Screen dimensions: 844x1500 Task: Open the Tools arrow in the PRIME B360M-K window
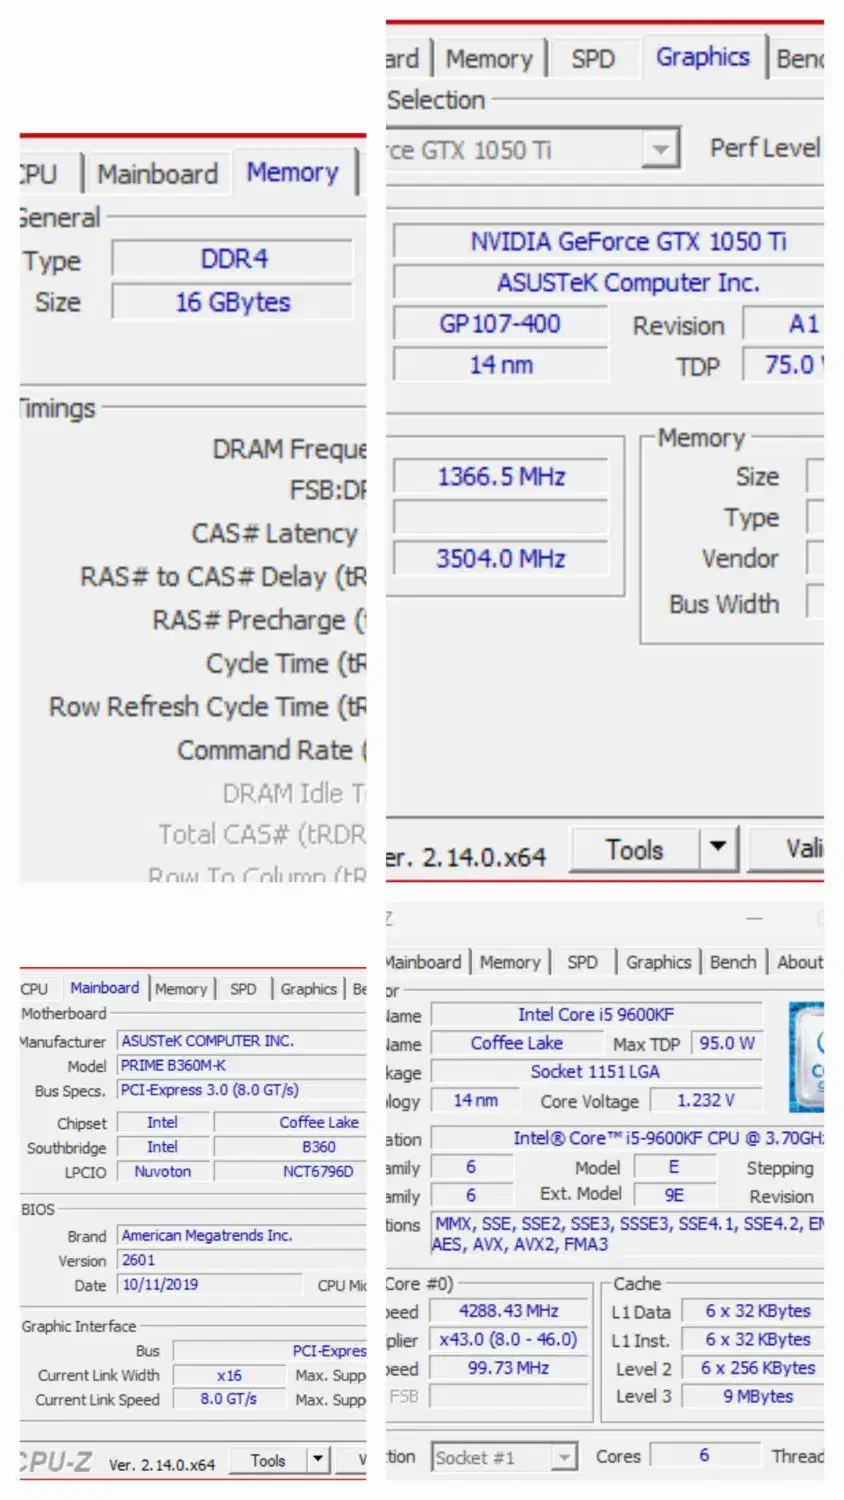coord(317,1460)
